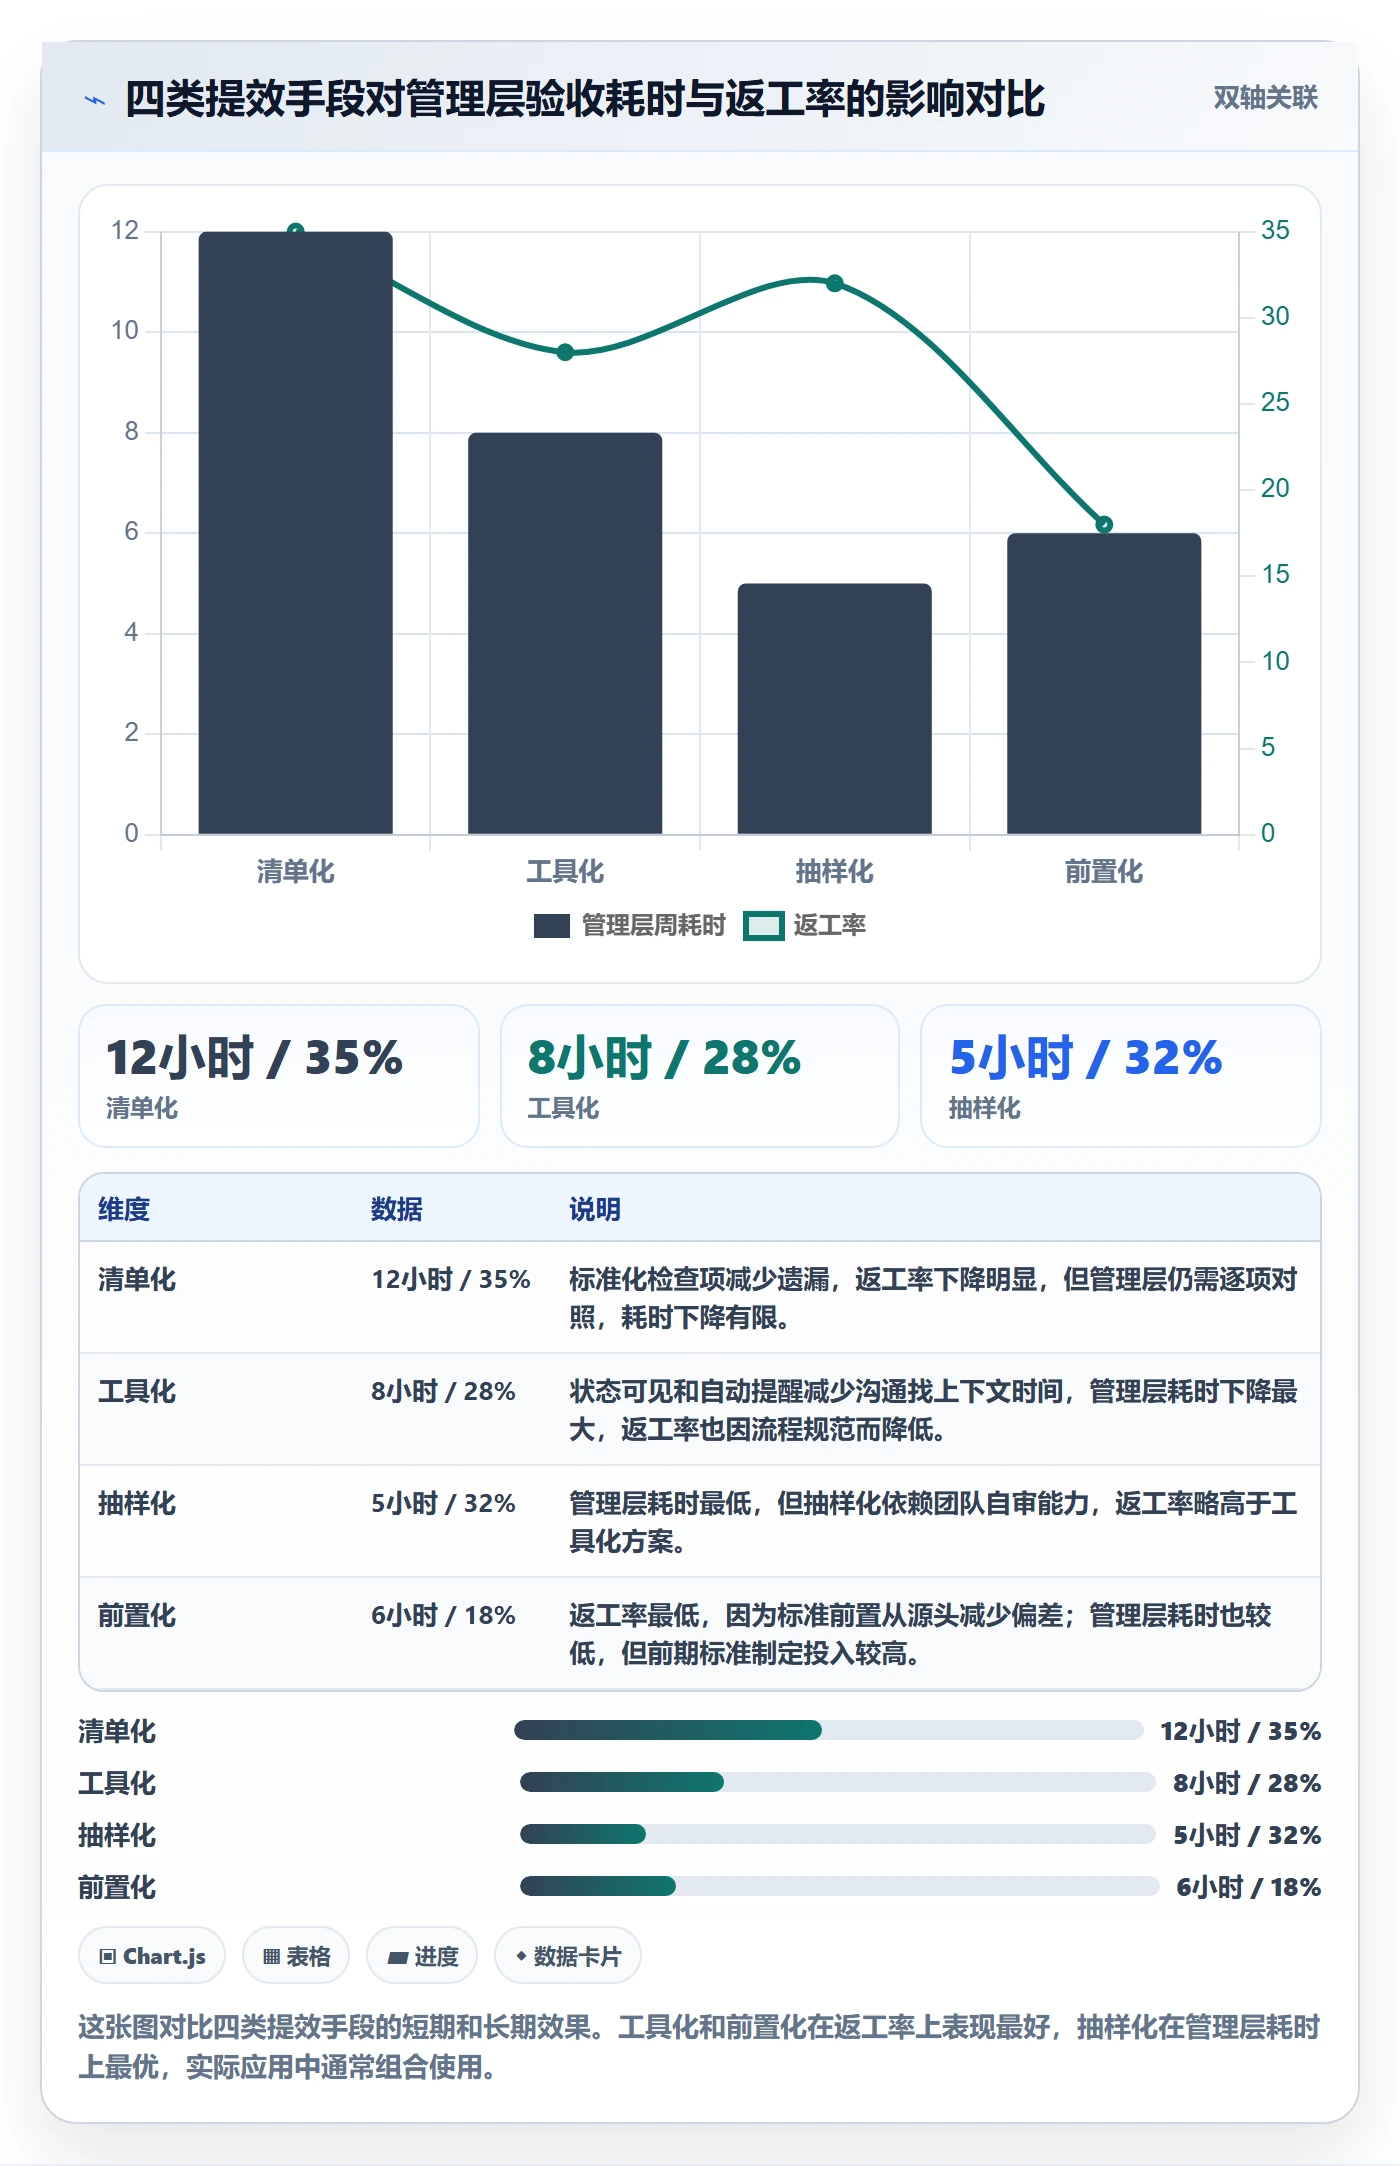Click the 抽样化 x-axis label
1400x2166 pixels.
pos(835,872)
